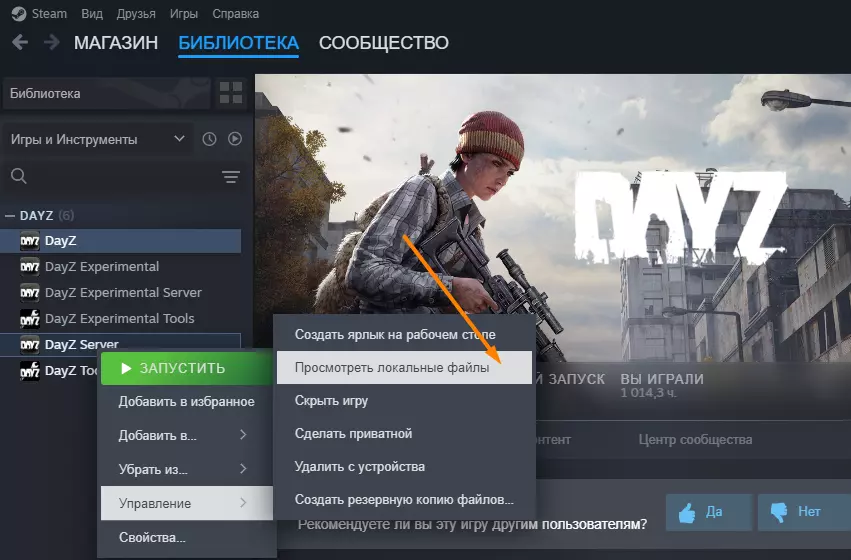Click the DayZ Experimental icon

pyautogui.click(x=29, y=266)
